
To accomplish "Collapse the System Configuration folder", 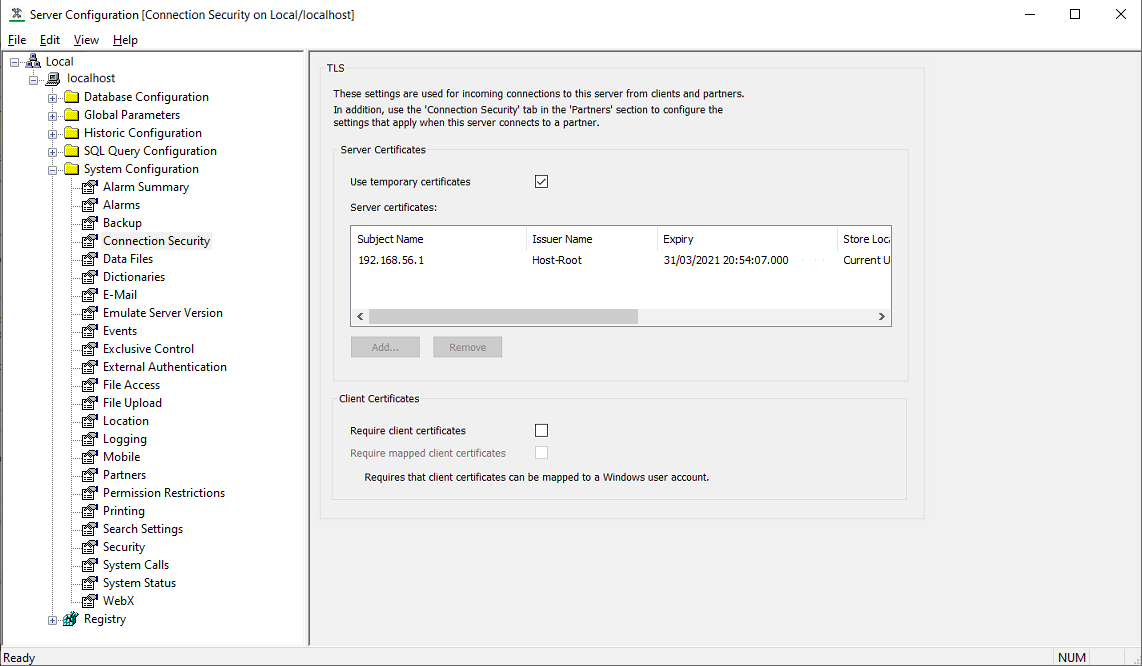I will pos(51,168).
